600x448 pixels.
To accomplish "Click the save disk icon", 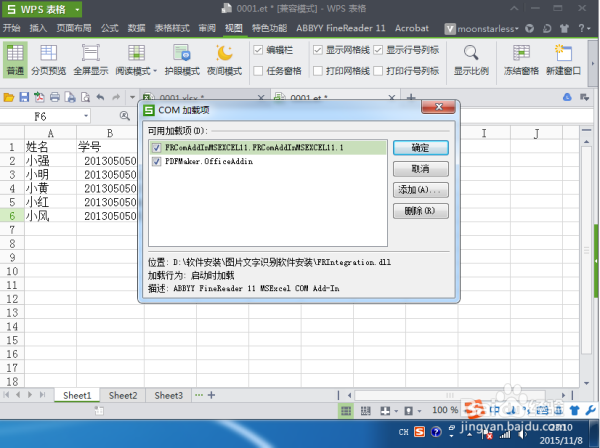I will 24,98.
